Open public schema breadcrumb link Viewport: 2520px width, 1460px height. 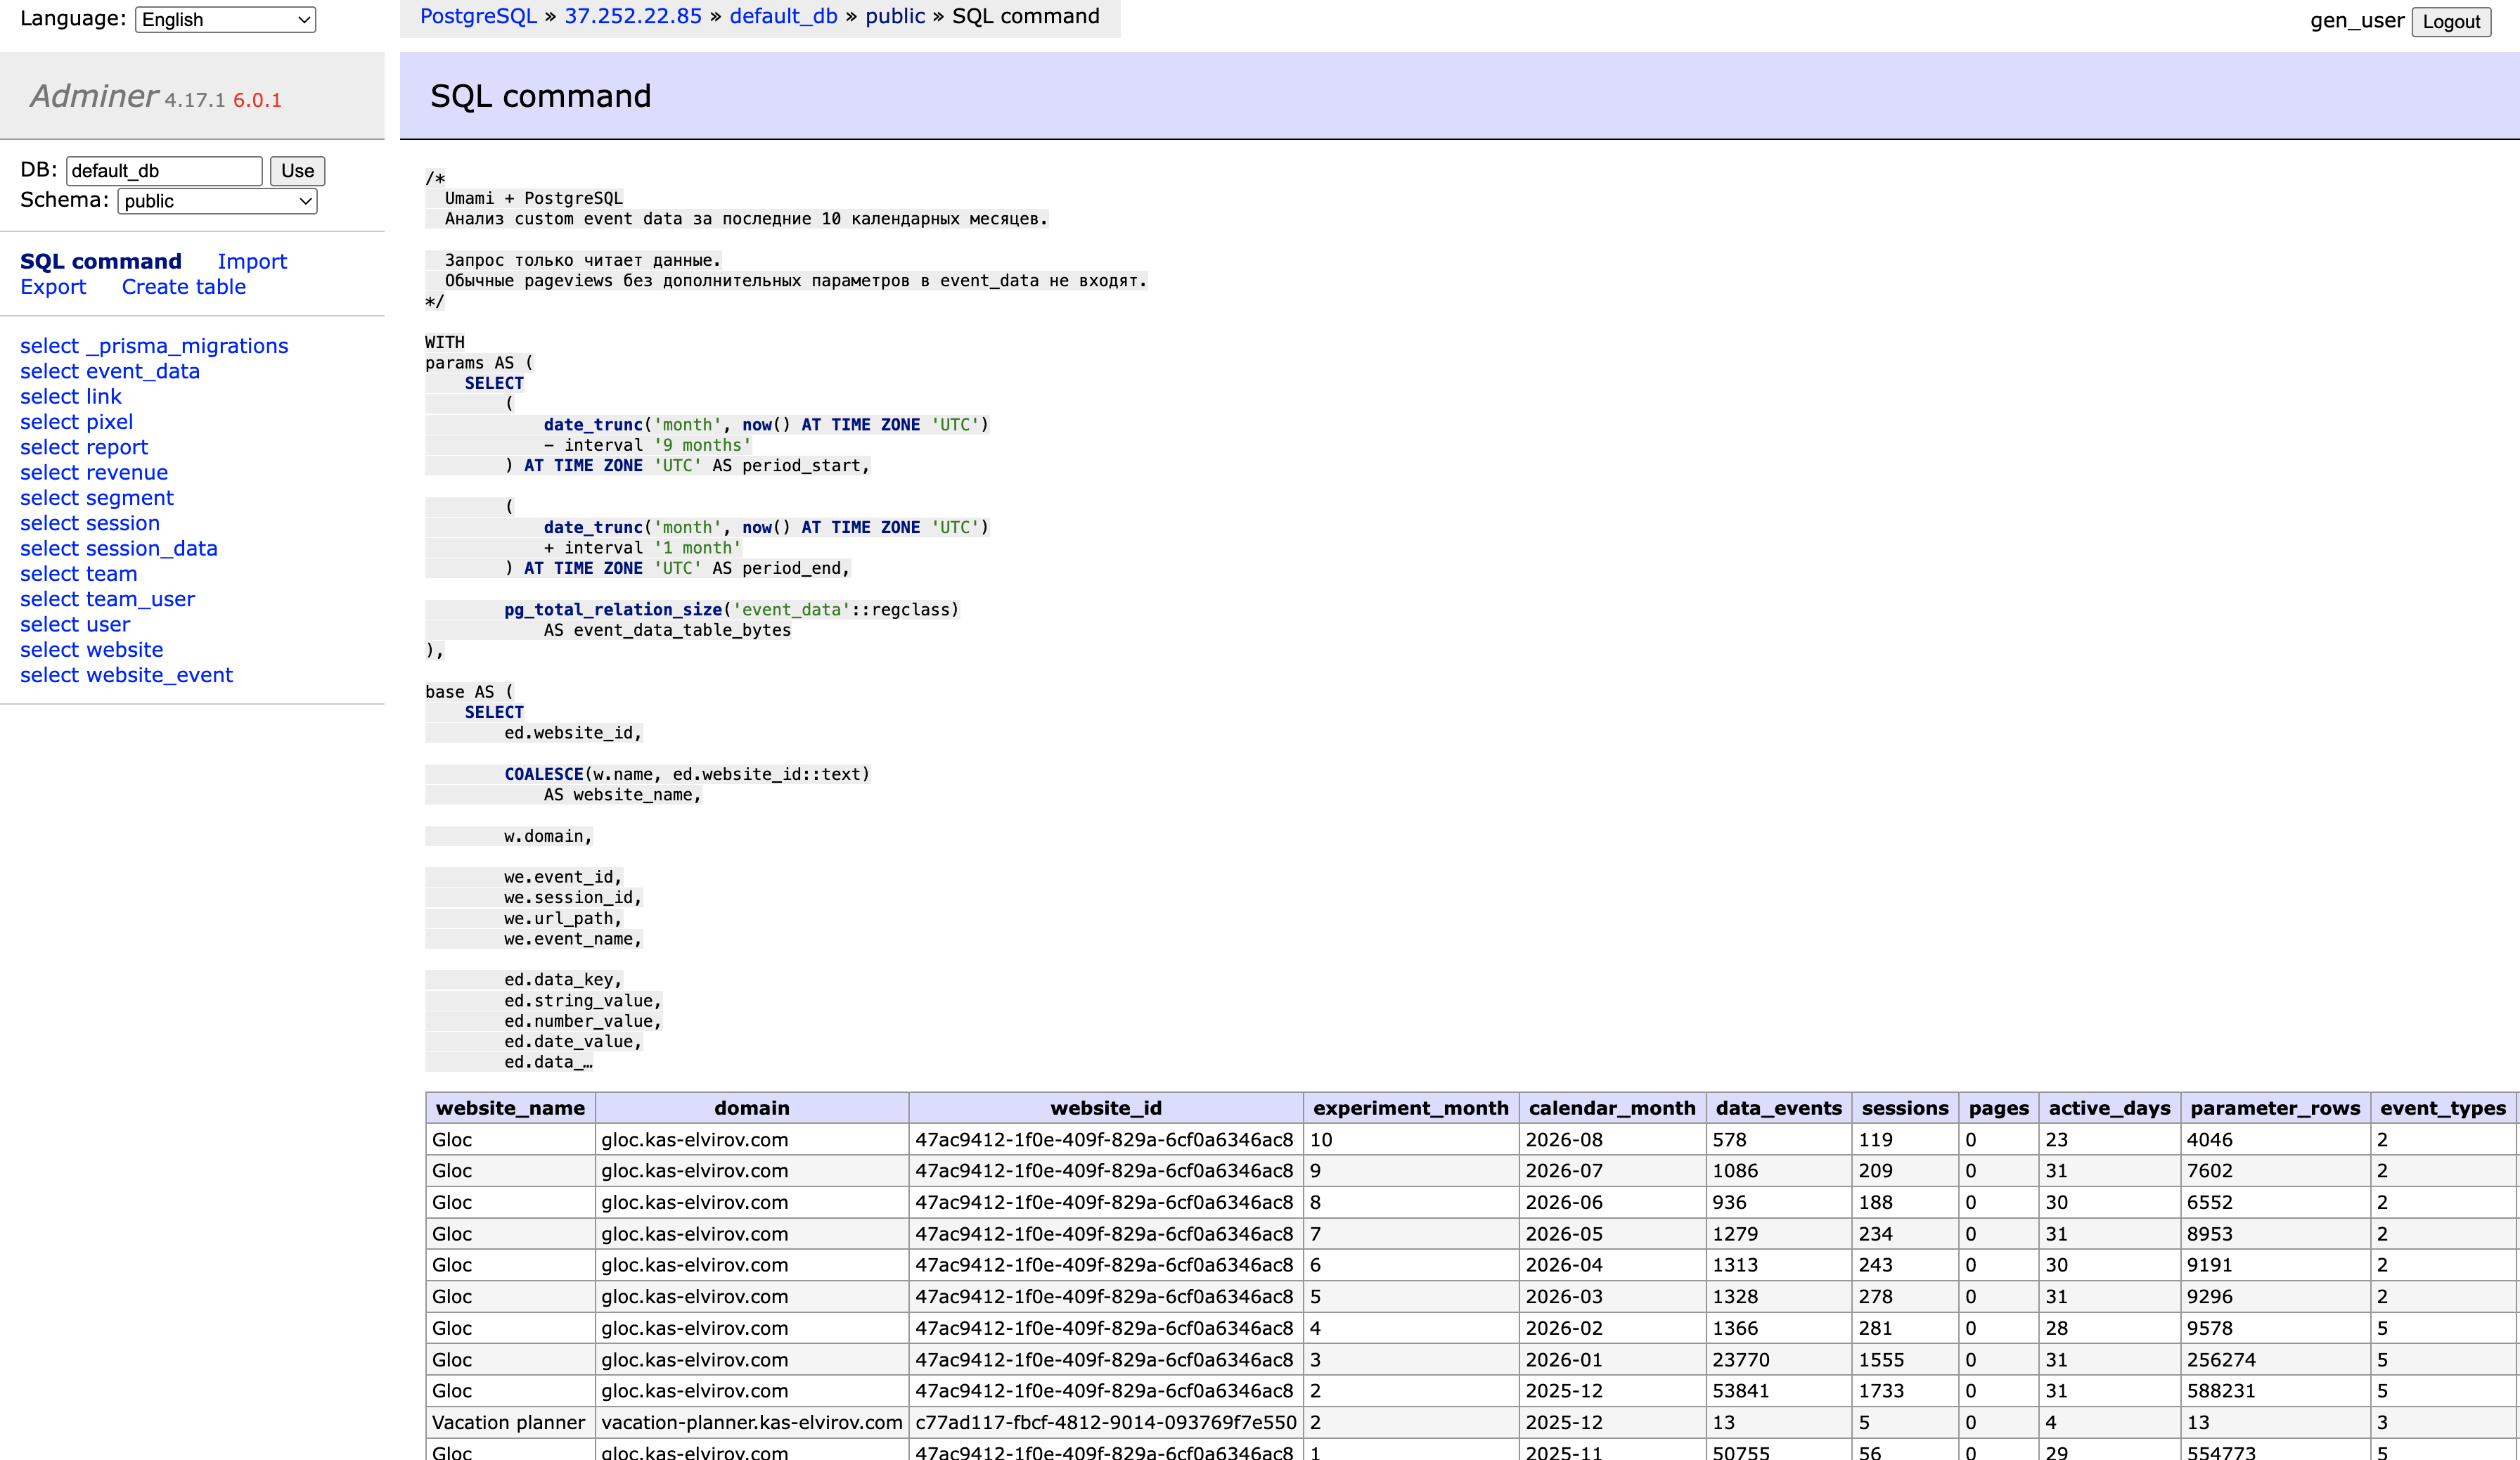895,16
